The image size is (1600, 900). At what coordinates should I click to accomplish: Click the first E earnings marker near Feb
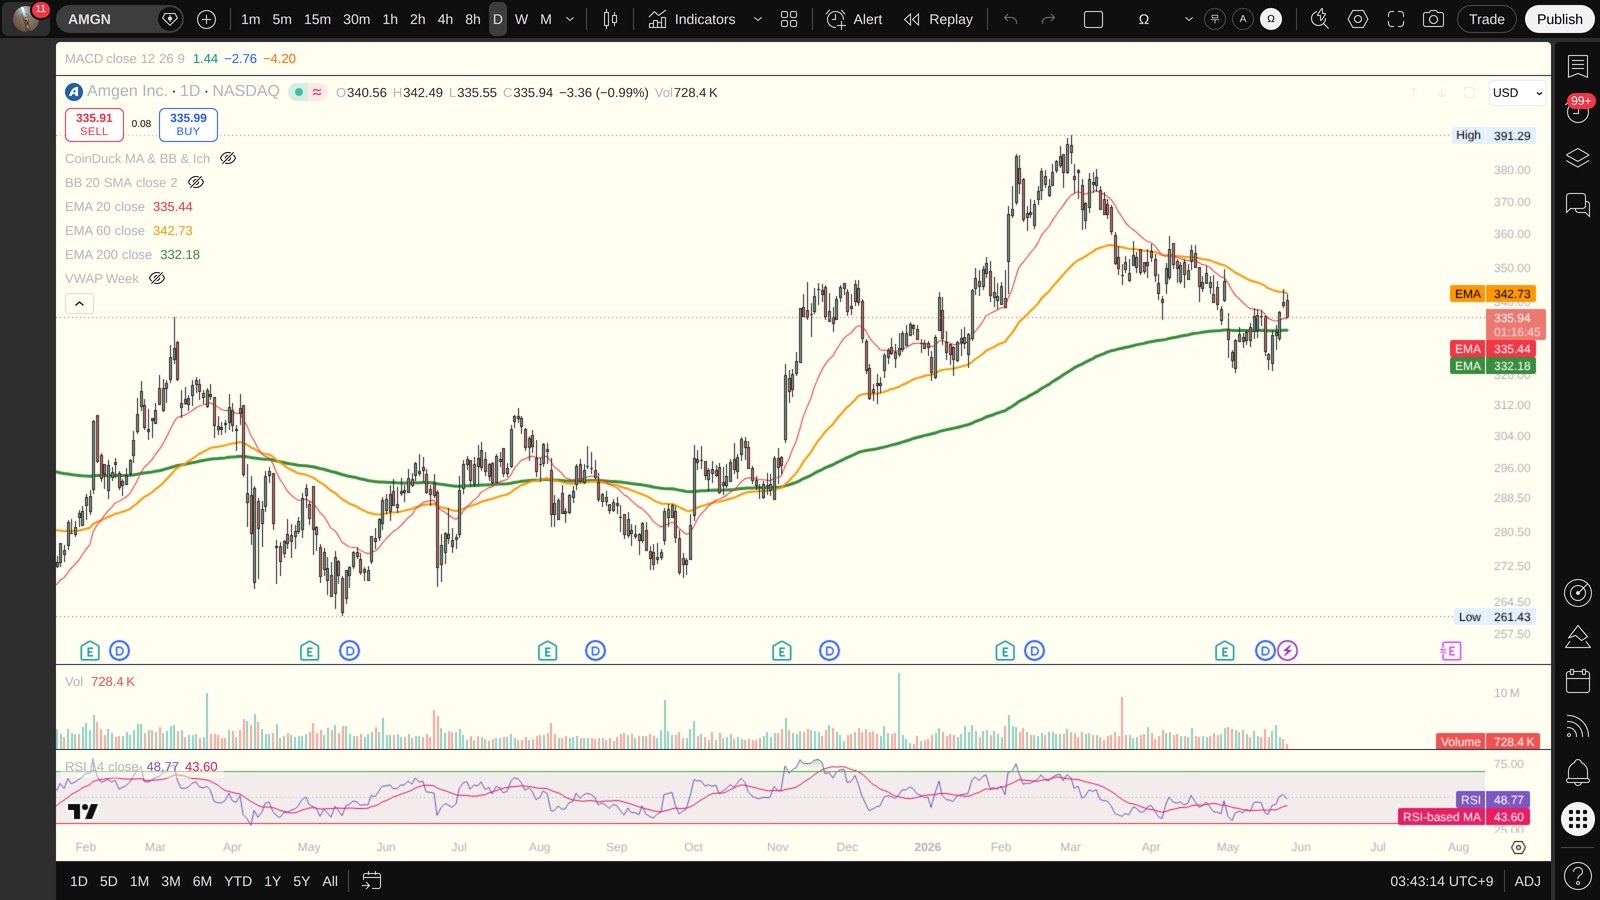coord(90,651)
